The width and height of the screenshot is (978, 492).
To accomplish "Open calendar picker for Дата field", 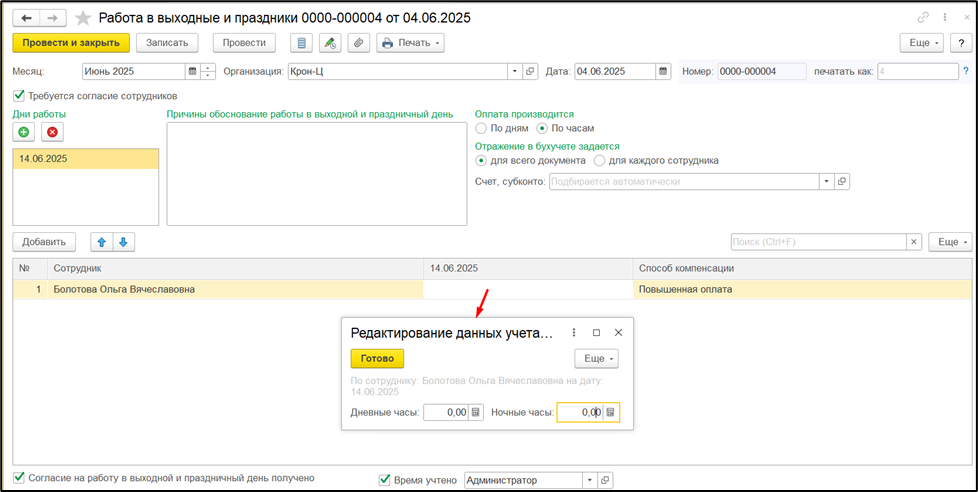I will tap(662, 71).
